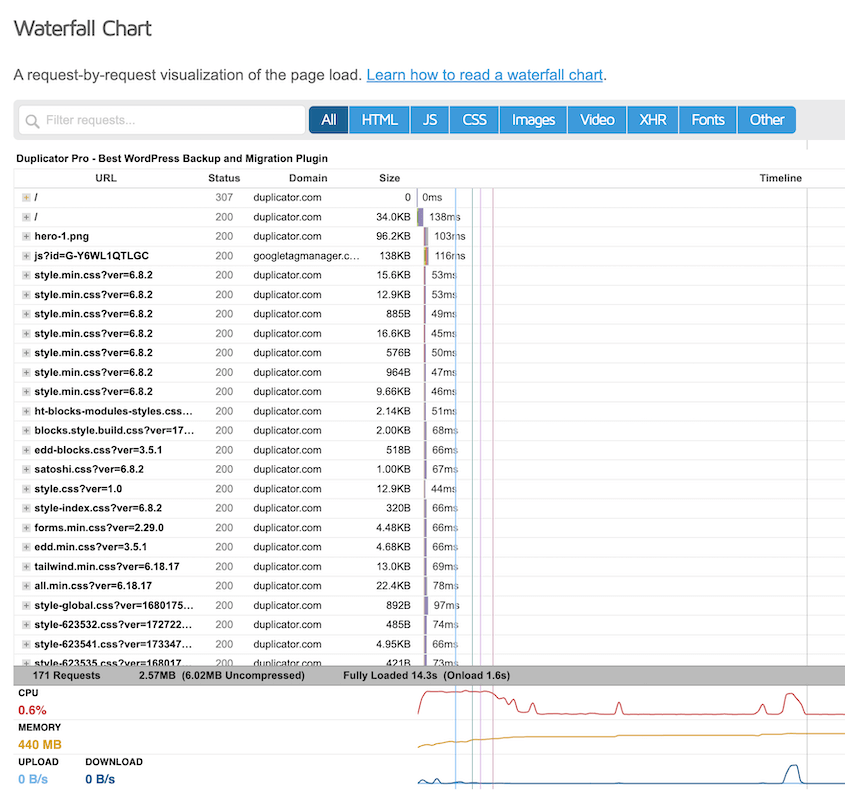
Task: Switch to the XHR filter
Action: pyautogui.click(x=652, y=120)
